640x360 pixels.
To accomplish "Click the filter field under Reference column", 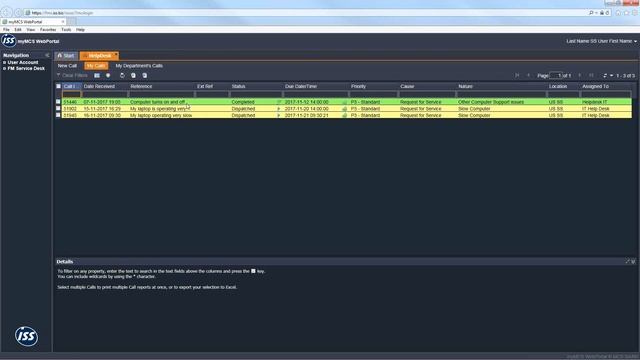I will 161,94.
